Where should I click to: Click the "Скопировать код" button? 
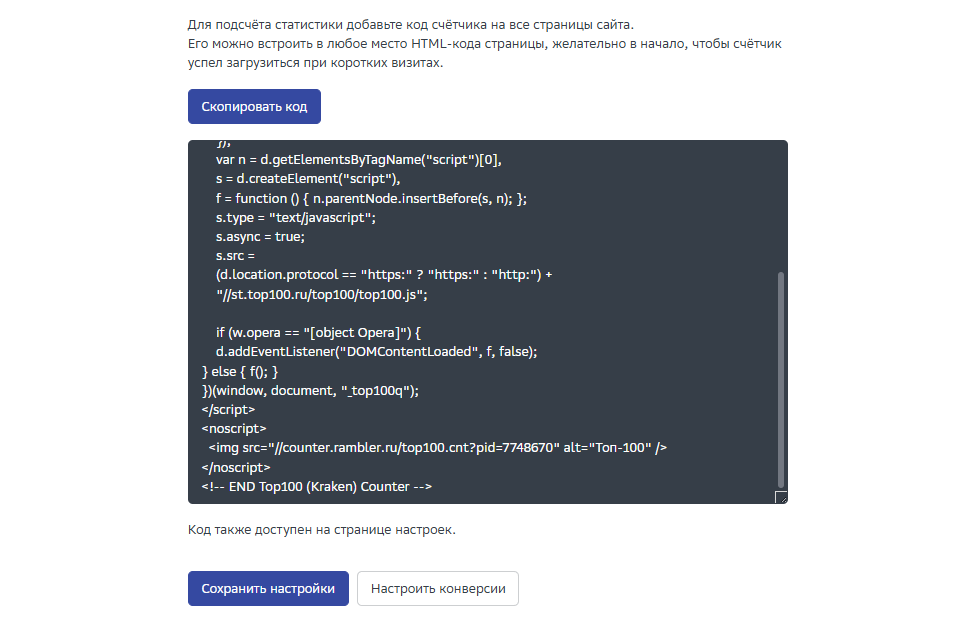[x=254, y=106]
